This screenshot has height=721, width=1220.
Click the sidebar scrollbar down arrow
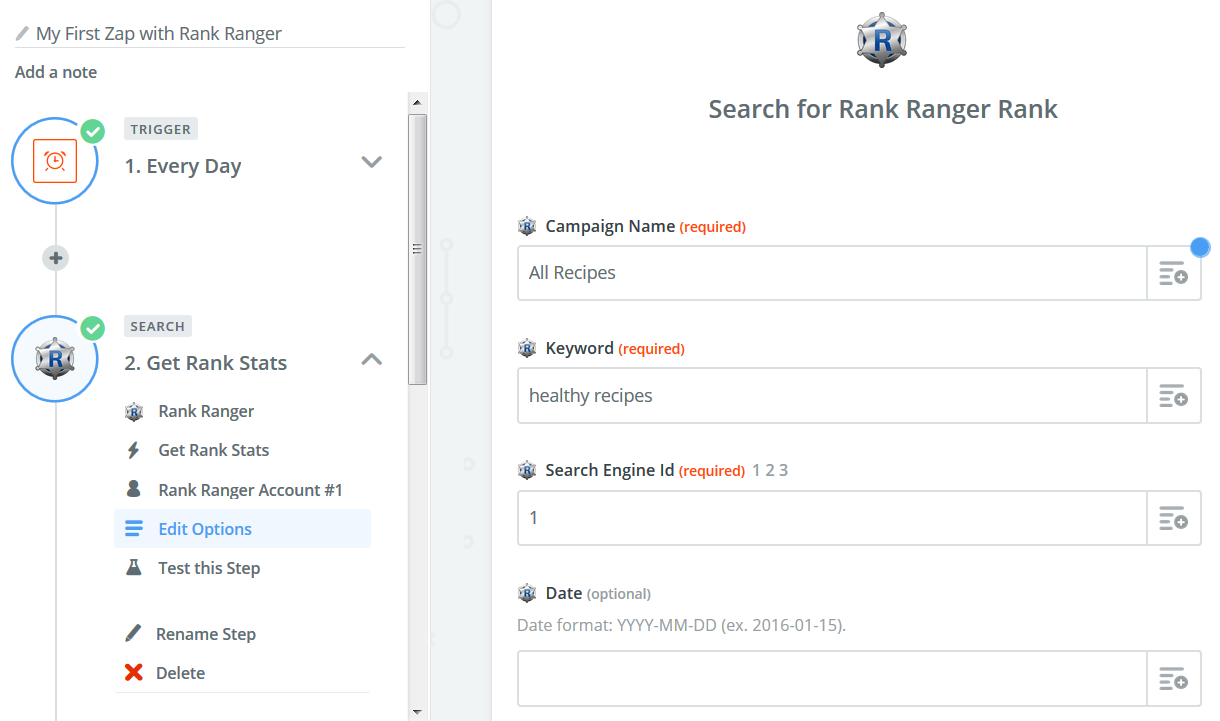tap(418, 712)
